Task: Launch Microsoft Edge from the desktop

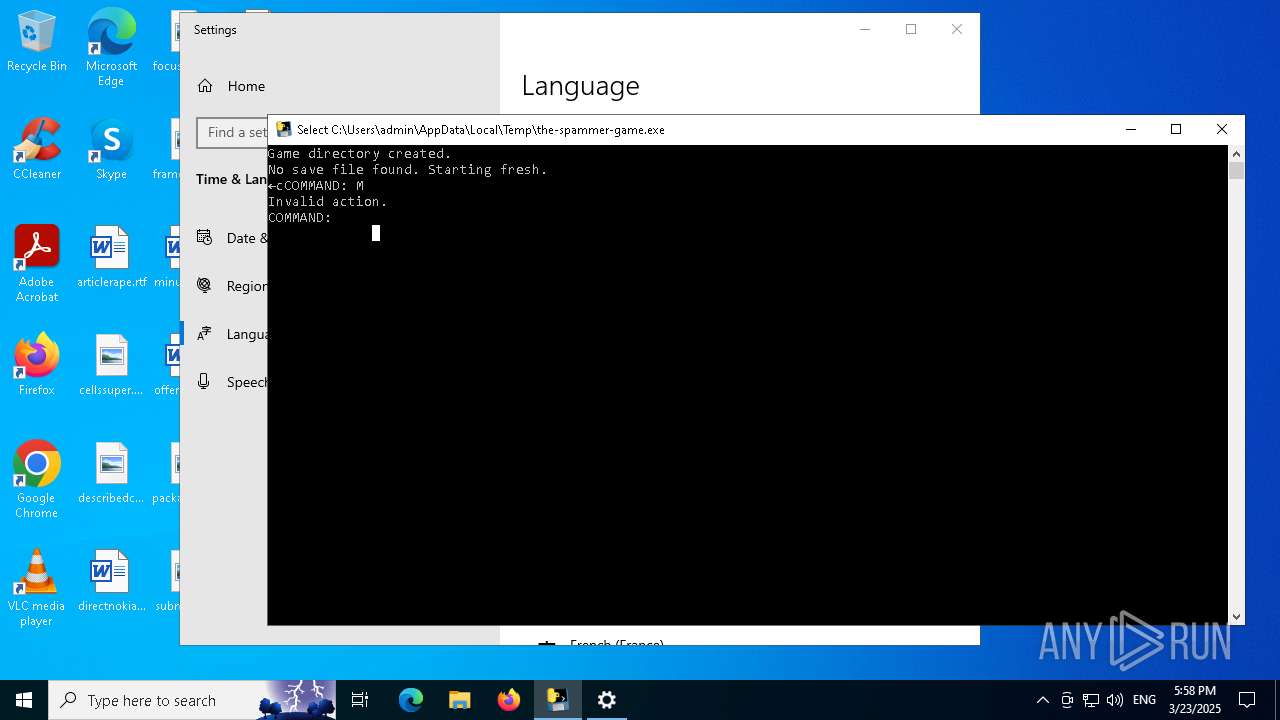Action: pyautogui.click(x=111, y=48)
